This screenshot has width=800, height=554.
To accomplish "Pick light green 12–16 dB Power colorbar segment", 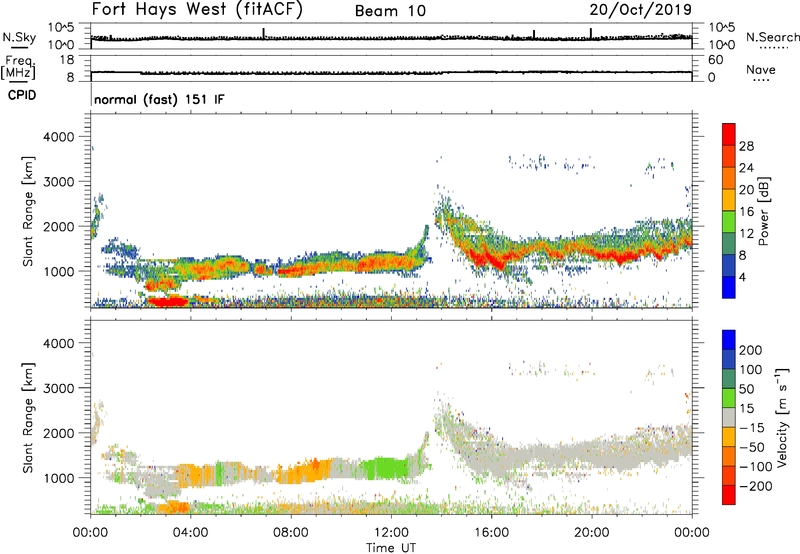I will point(729,222).
